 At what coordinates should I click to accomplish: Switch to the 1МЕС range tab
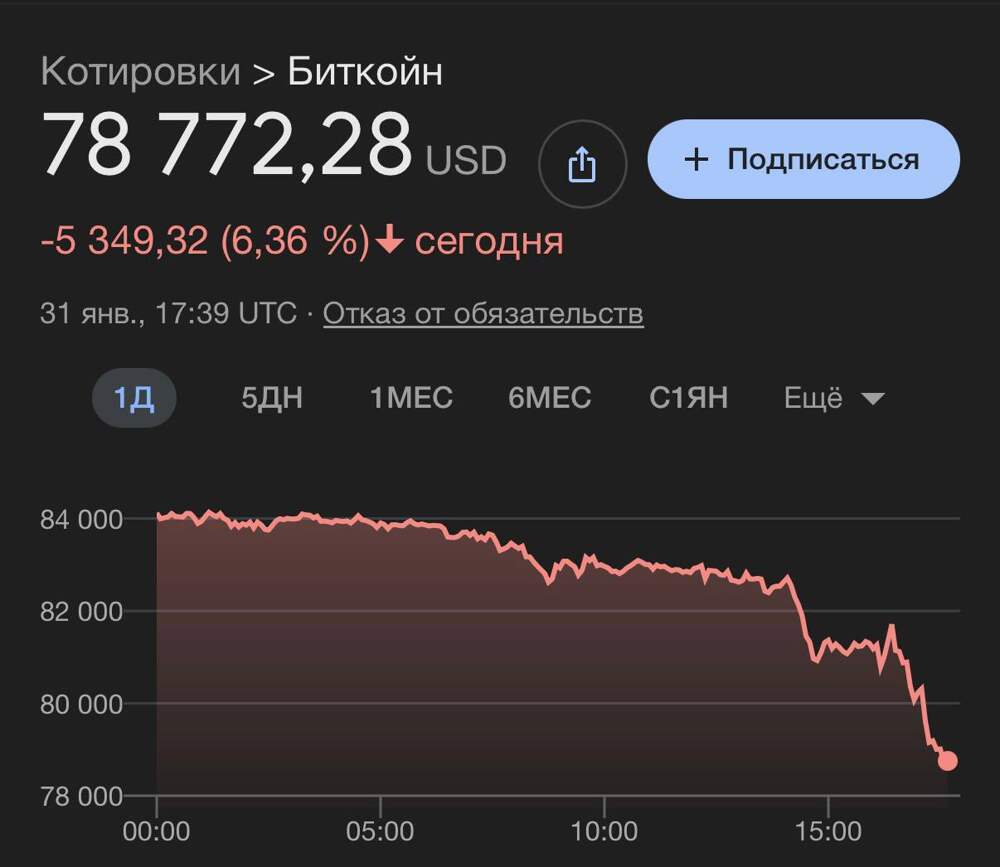point(411,398)
